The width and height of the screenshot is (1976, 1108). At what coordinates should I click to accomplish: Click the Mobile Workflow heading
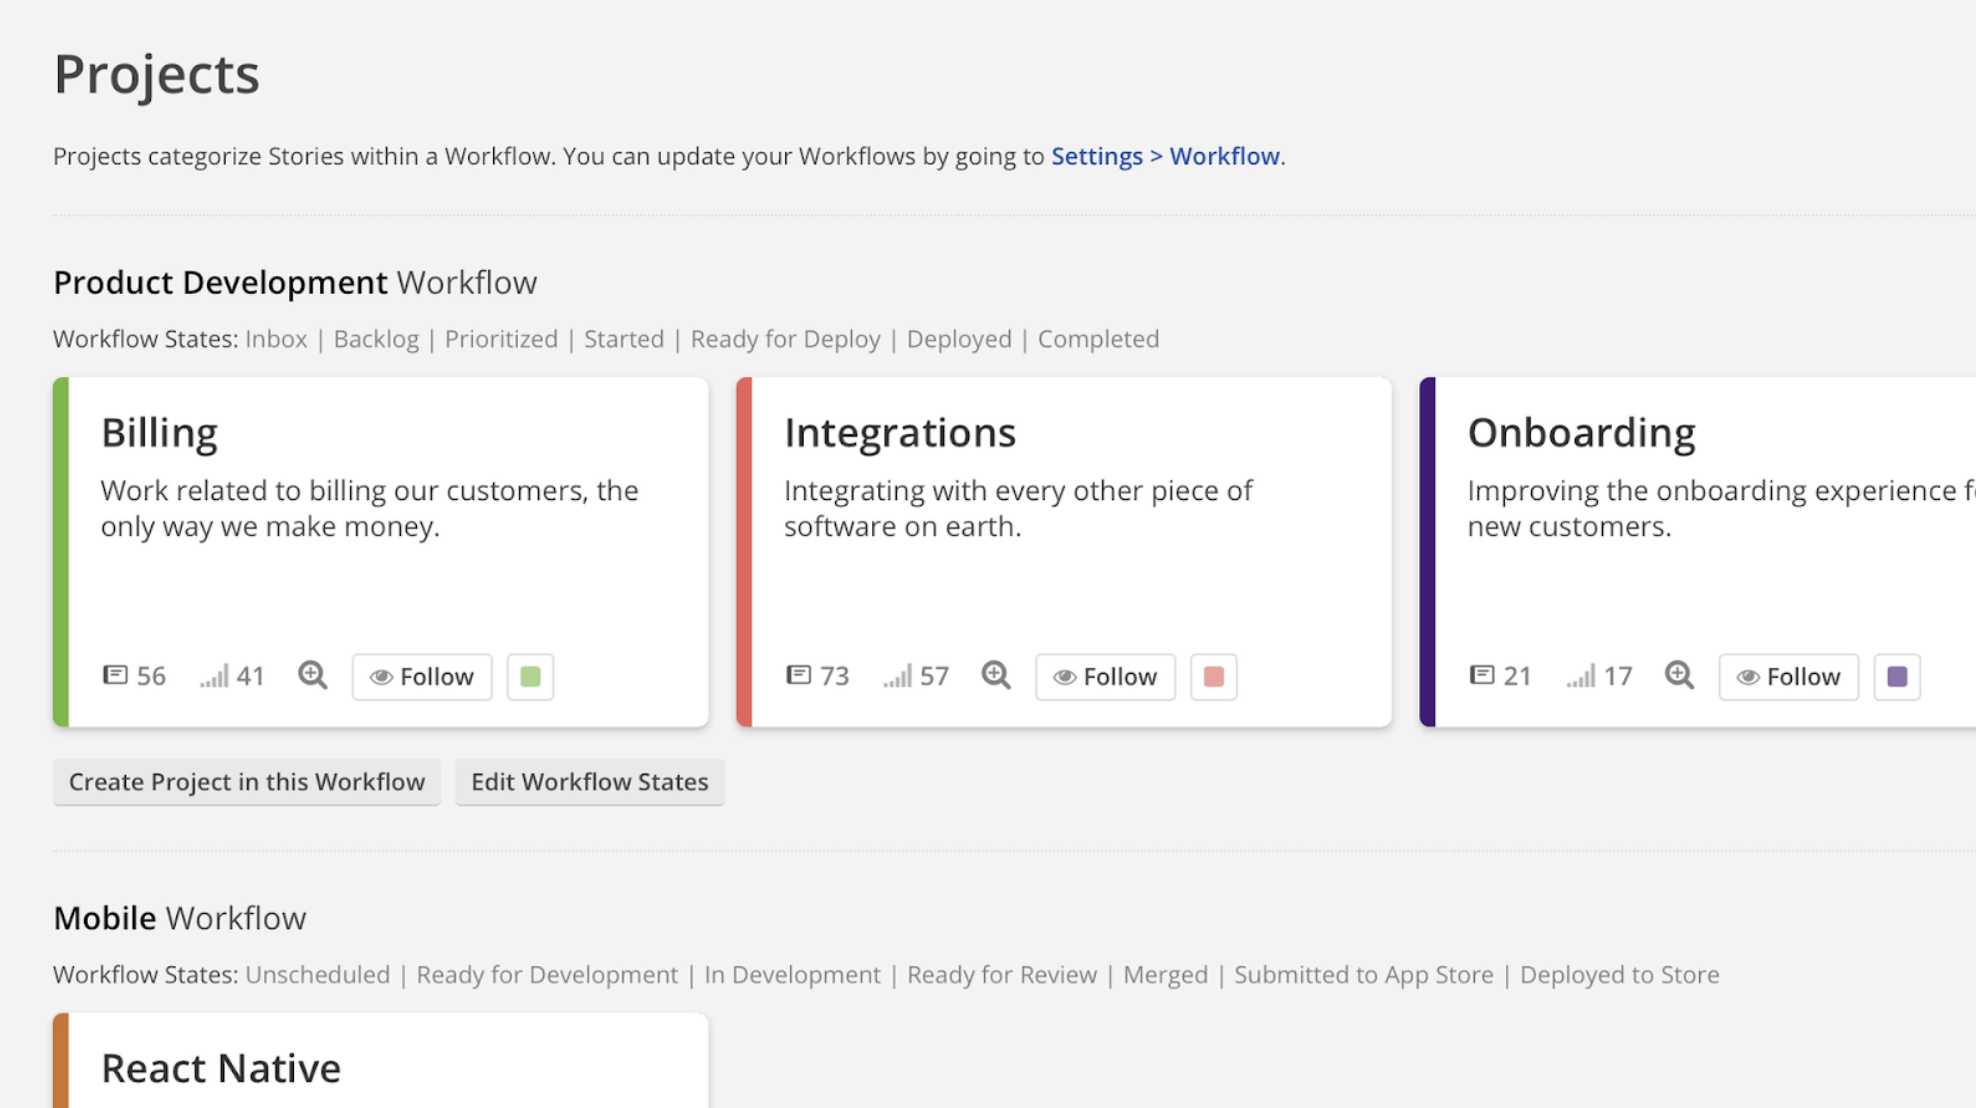click(180, 918)
